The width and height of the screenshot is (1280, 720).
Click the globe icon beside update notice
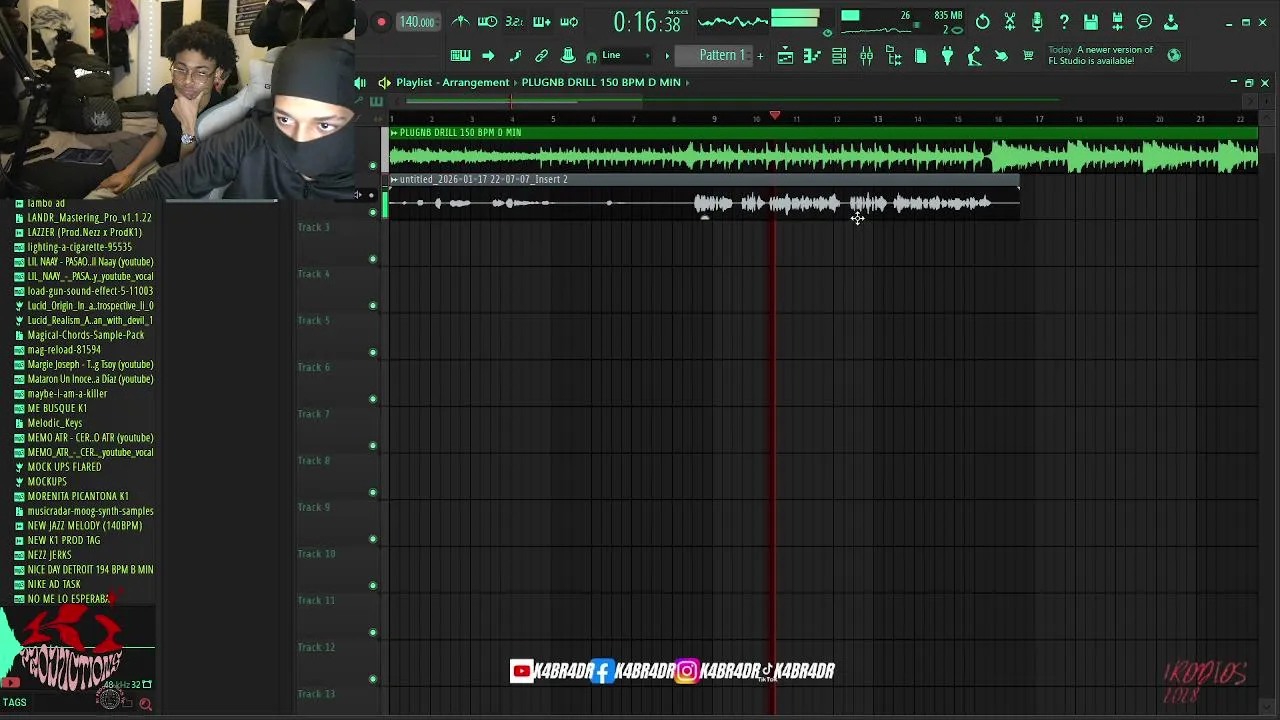(1174, 56)
